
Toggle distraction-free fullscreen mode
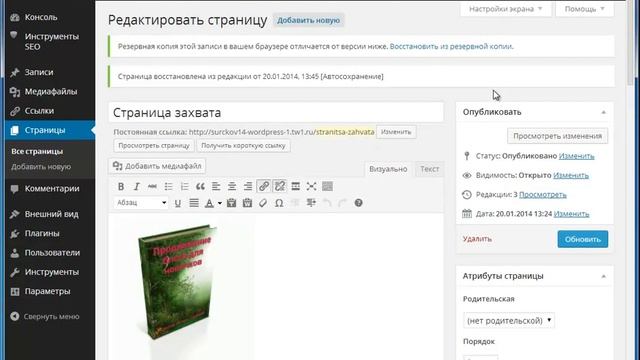[311, 187]
